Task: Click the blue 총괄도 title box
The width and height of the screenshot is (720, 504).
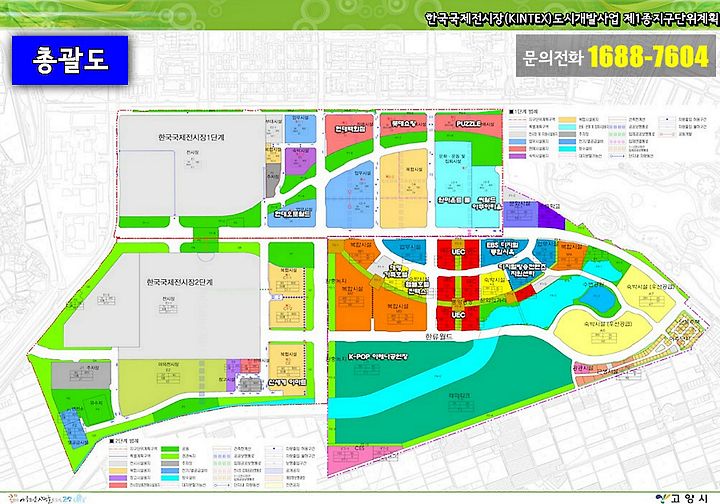Action: [x=70, y=60]
